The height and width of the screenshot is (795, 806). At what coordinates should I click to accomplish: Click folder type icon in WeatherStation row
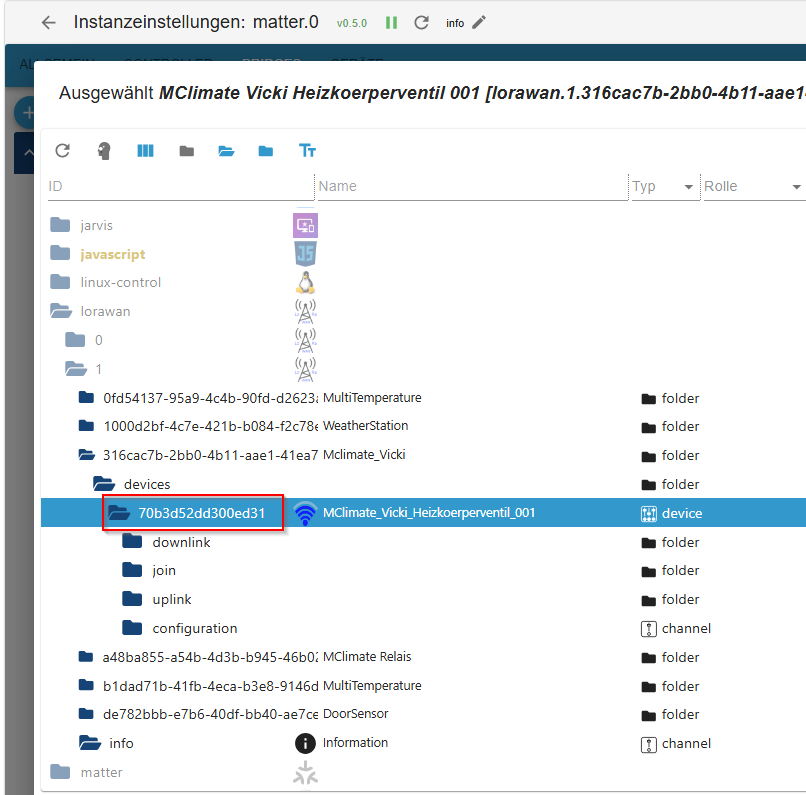(x=649, y=428)
